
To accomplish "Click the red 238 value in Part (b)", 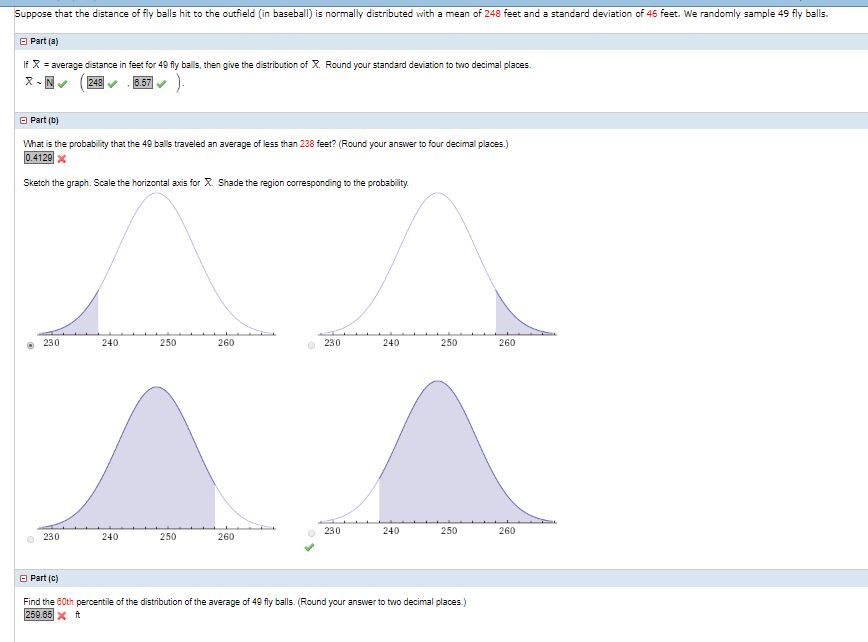I will [307, 144].
